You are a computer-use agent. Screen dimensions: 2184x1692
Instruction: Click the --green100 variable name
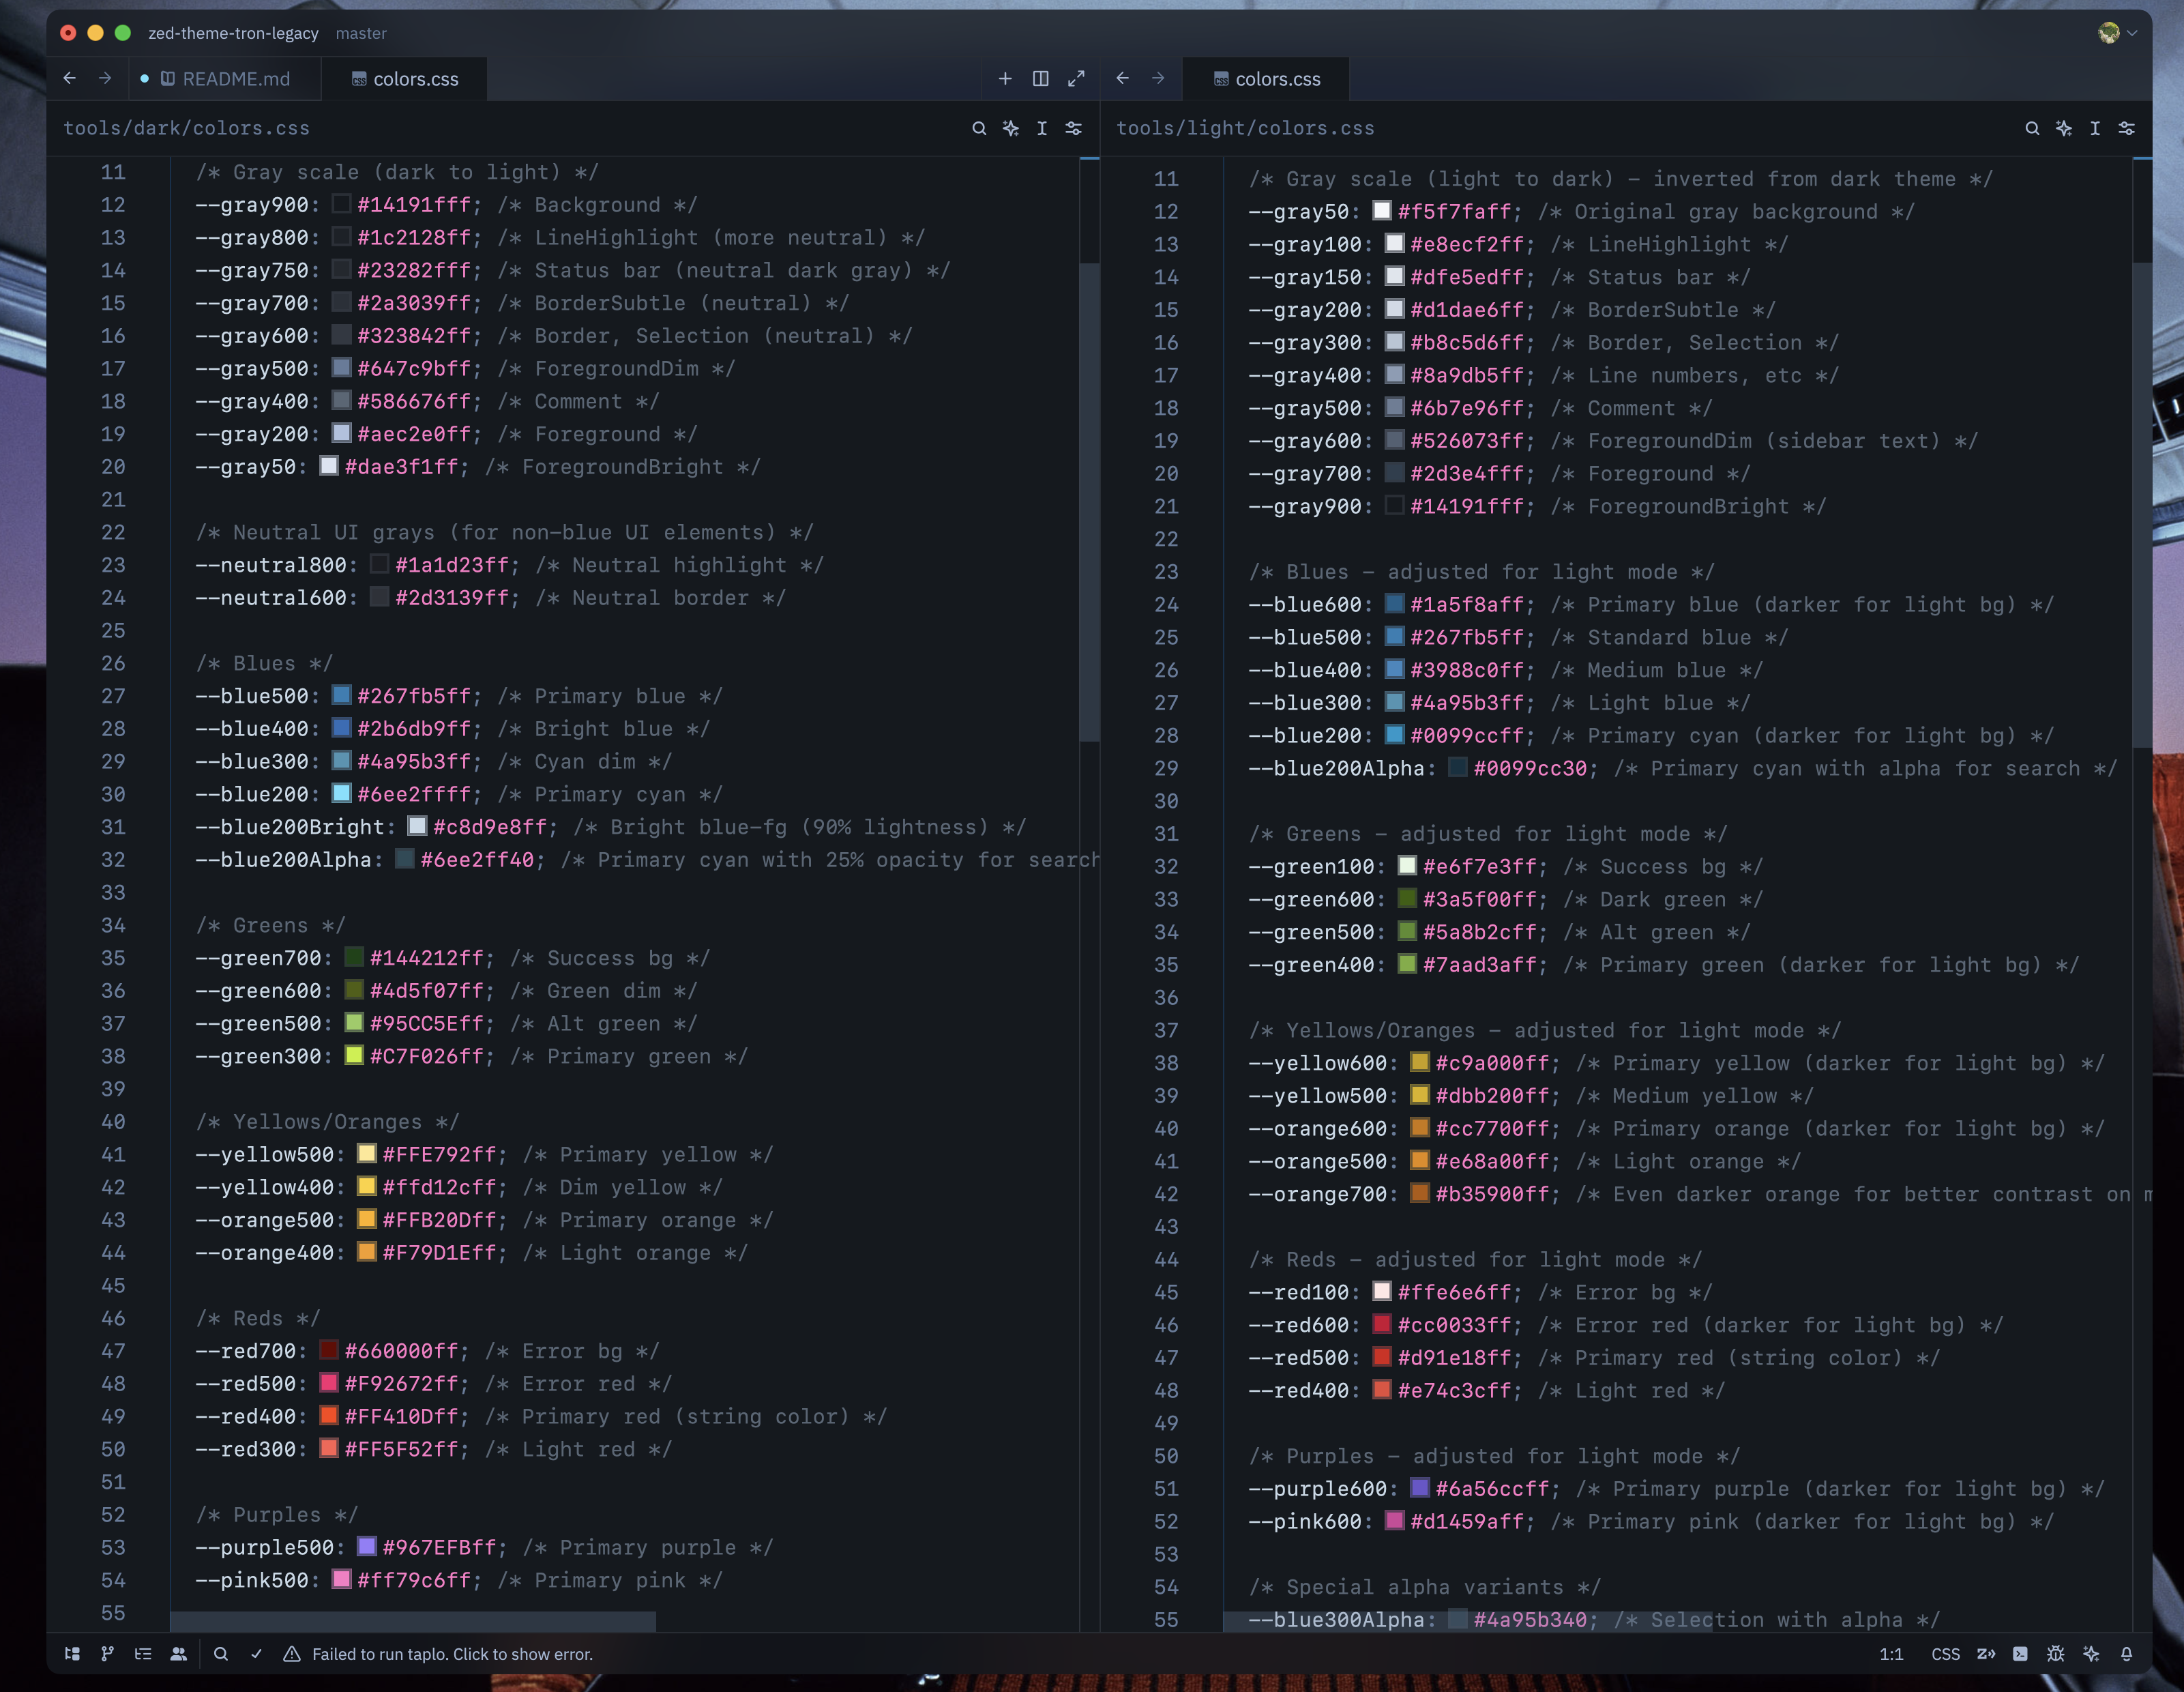1311,866
